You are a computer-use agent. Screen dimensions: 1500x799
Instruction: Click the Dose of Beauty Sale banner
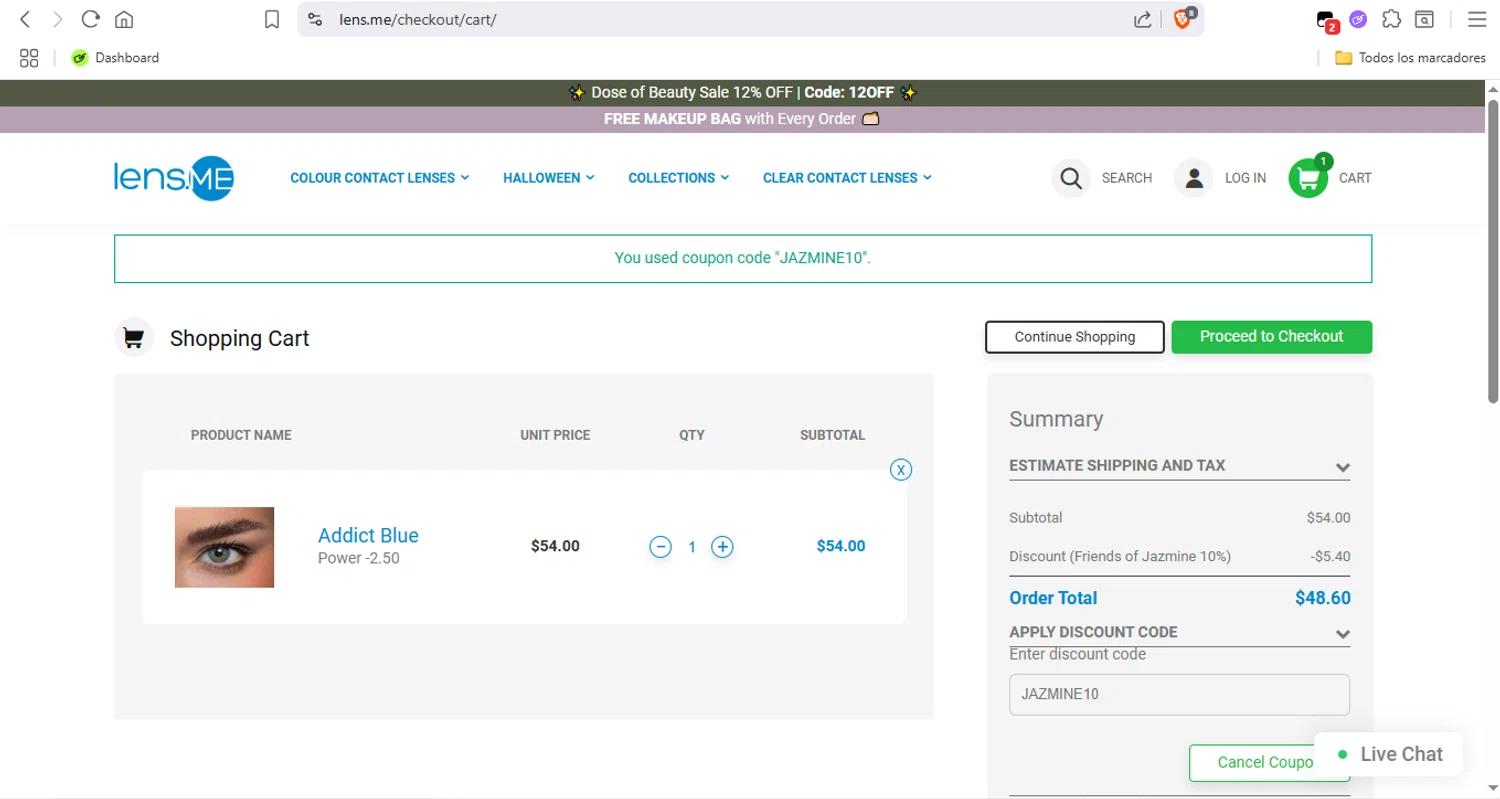(743, 93)
